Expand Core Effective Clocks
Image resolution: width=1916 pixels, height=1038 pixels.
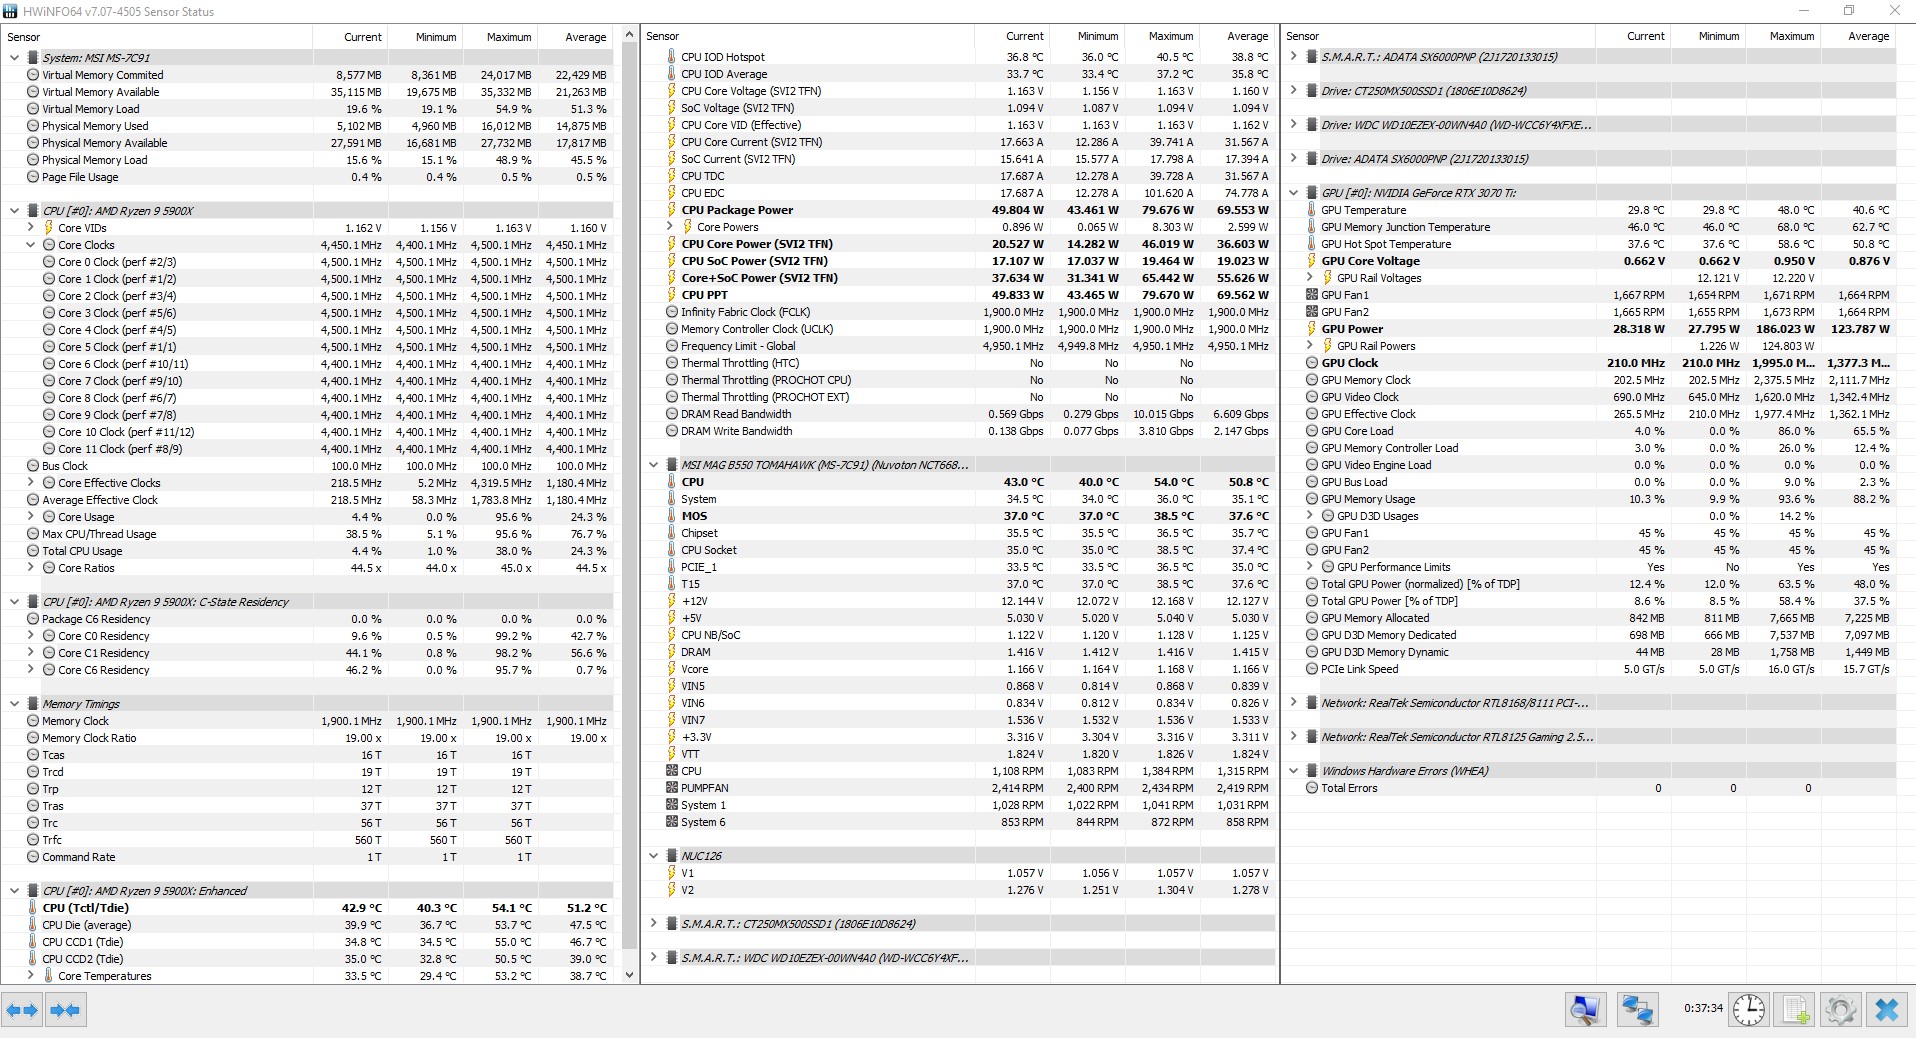[30, 483]
